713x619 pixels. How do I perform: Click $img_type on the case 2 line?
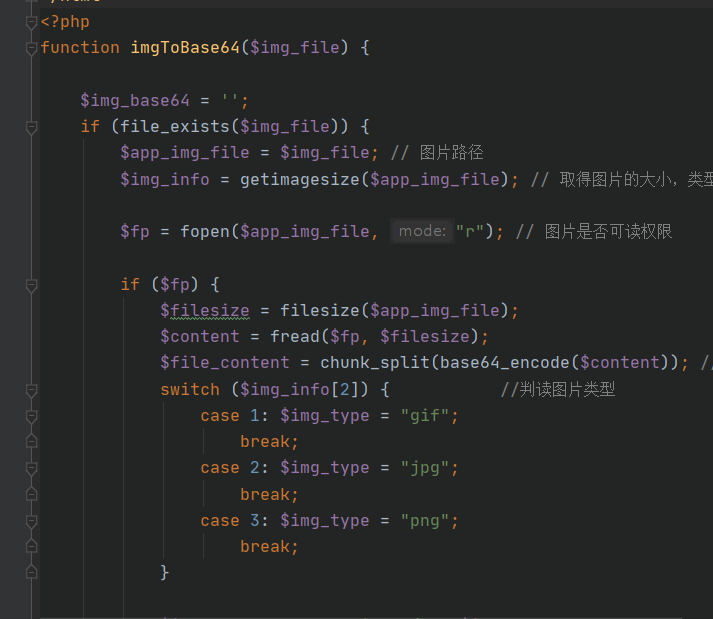325,468
